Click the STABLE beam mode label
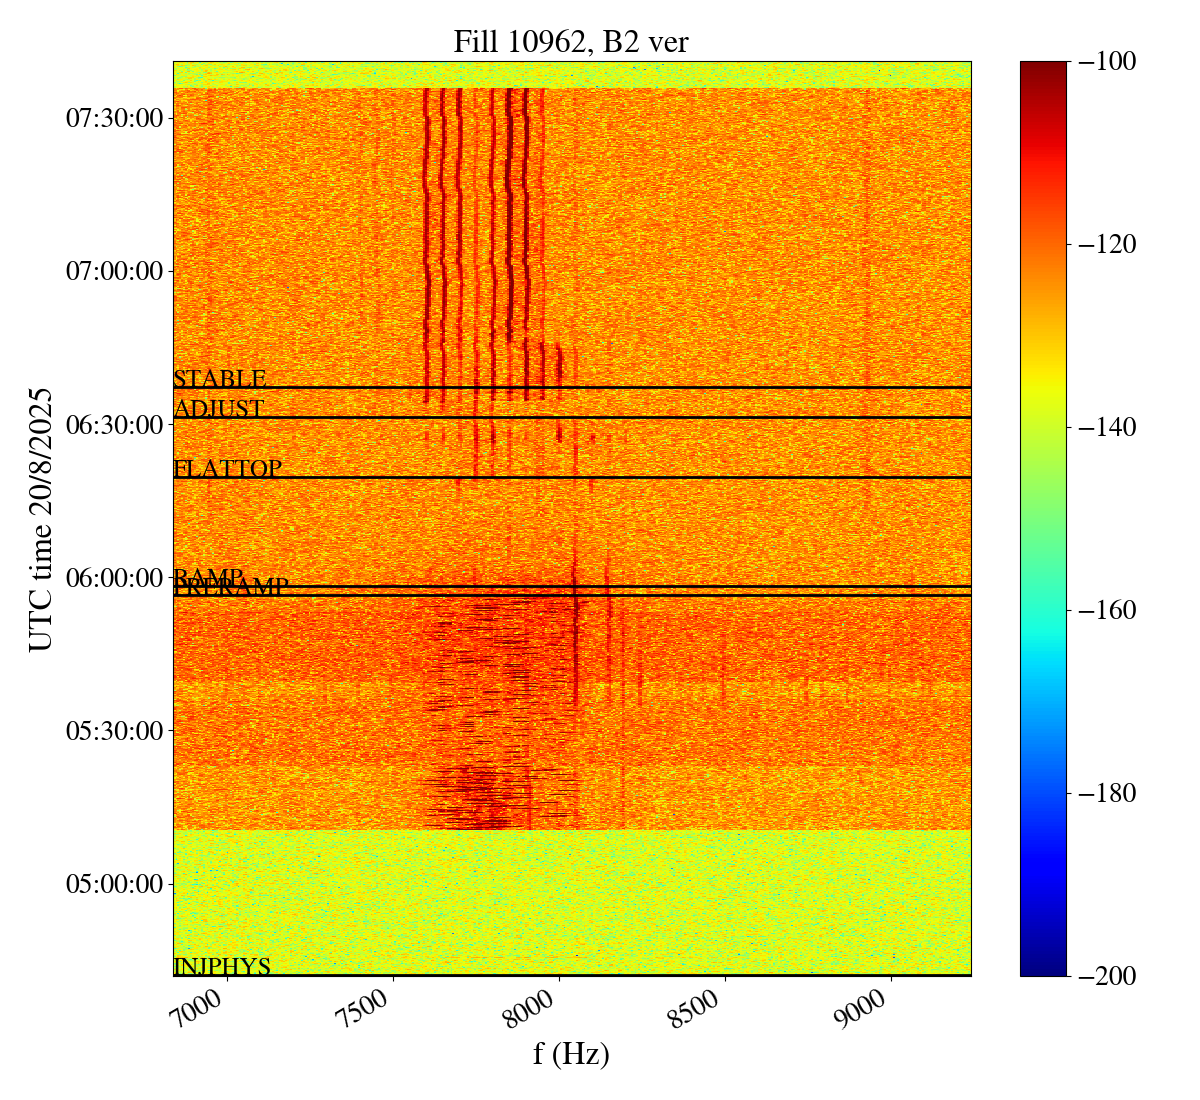Screen dimensions: 1200x1100 pyautogui.click(x=220, y=379)
